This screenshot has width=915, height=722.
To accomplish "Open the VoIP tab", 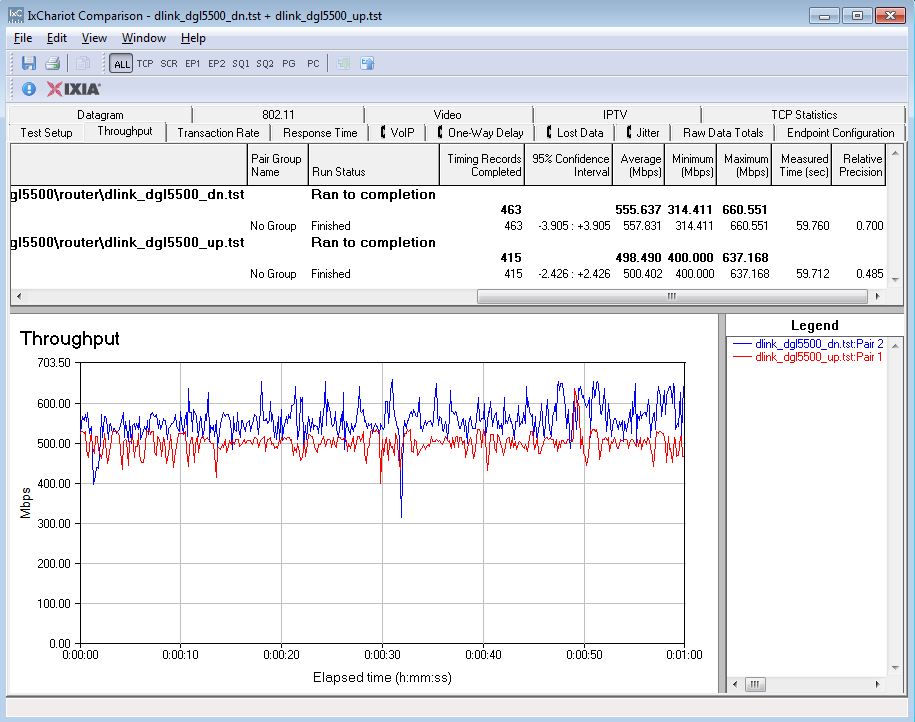I will click(x=398, y=132).
